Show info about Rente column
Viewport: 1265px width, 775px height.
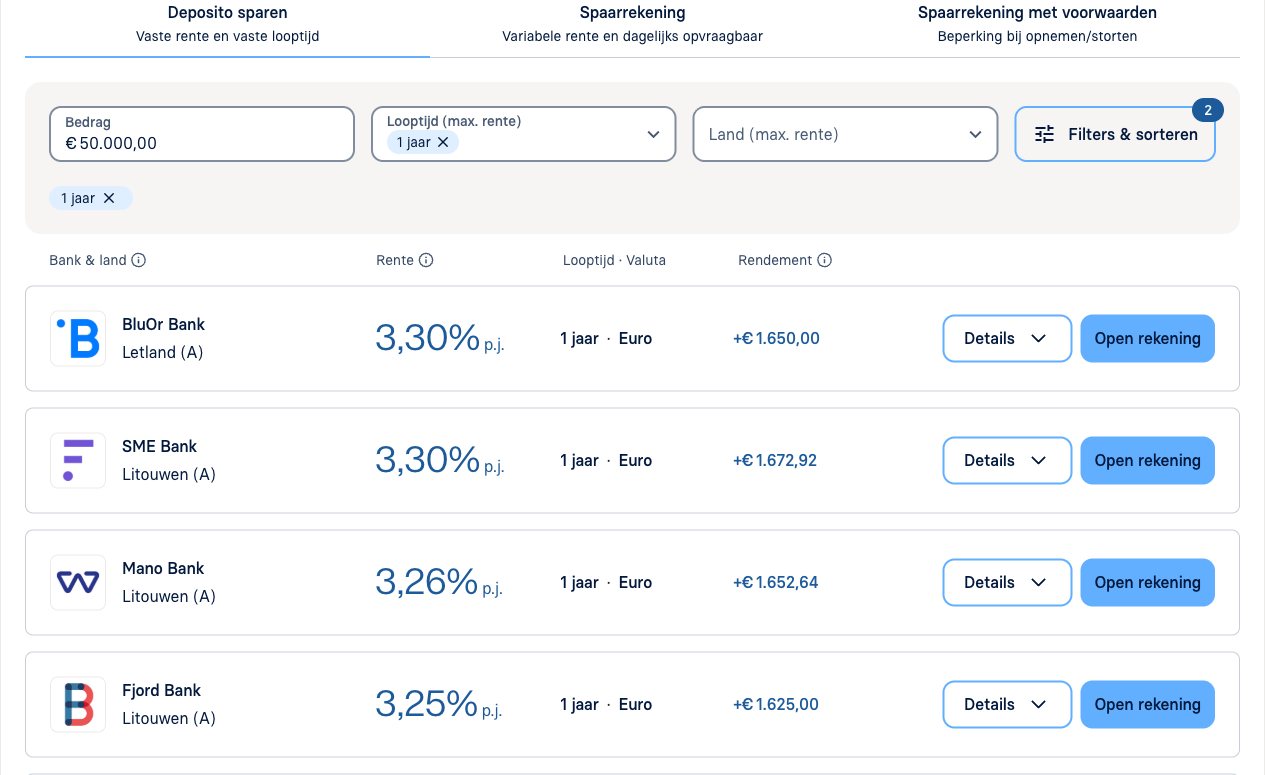426,260
